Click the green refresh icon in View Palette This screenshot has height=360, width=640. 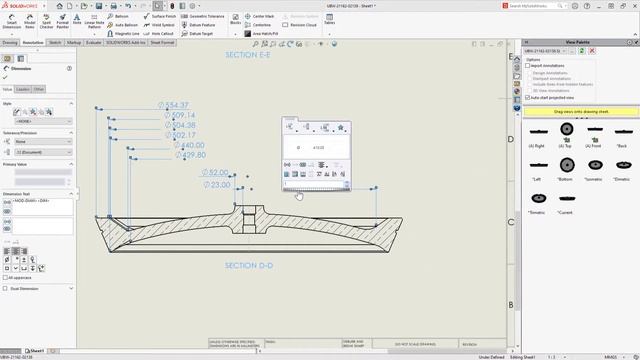[x=582, y=51]
